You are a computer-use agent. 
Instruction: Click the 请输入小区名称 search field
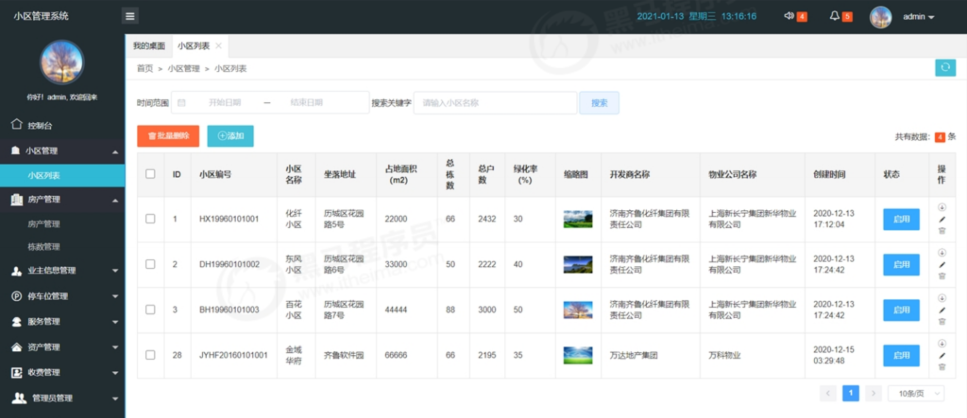click(495, 103)
